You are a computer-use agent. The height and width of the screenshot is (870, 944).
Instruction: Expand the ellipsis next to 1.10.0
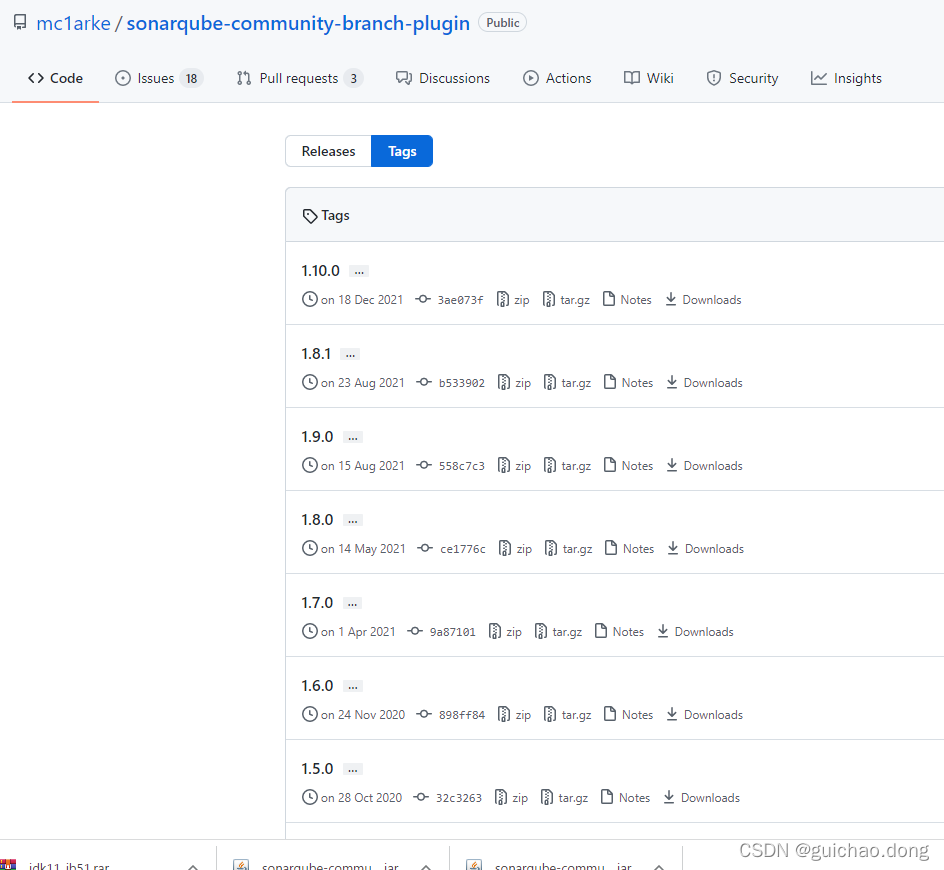(x=359, y=272)
